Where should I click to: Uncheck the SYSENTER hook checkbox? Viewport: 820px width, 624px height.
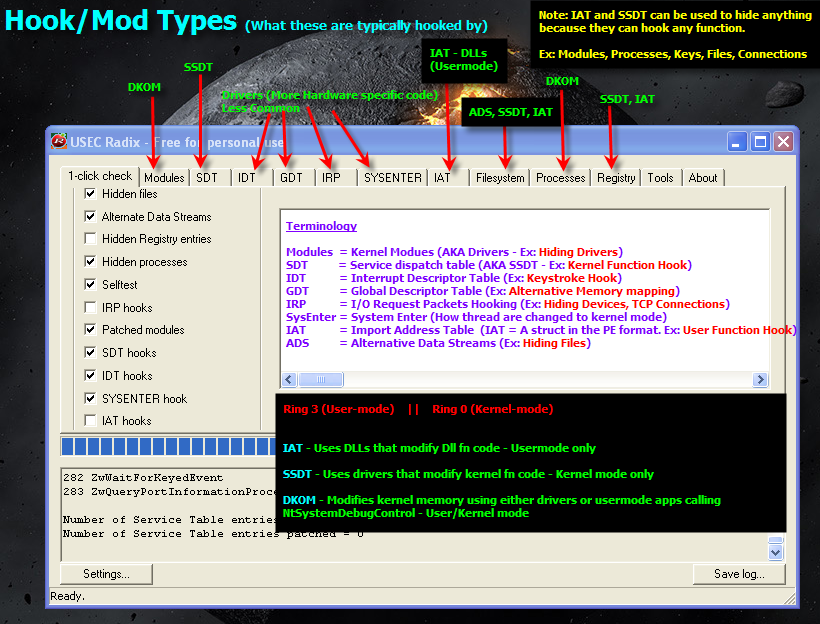(x=90, y=399)
